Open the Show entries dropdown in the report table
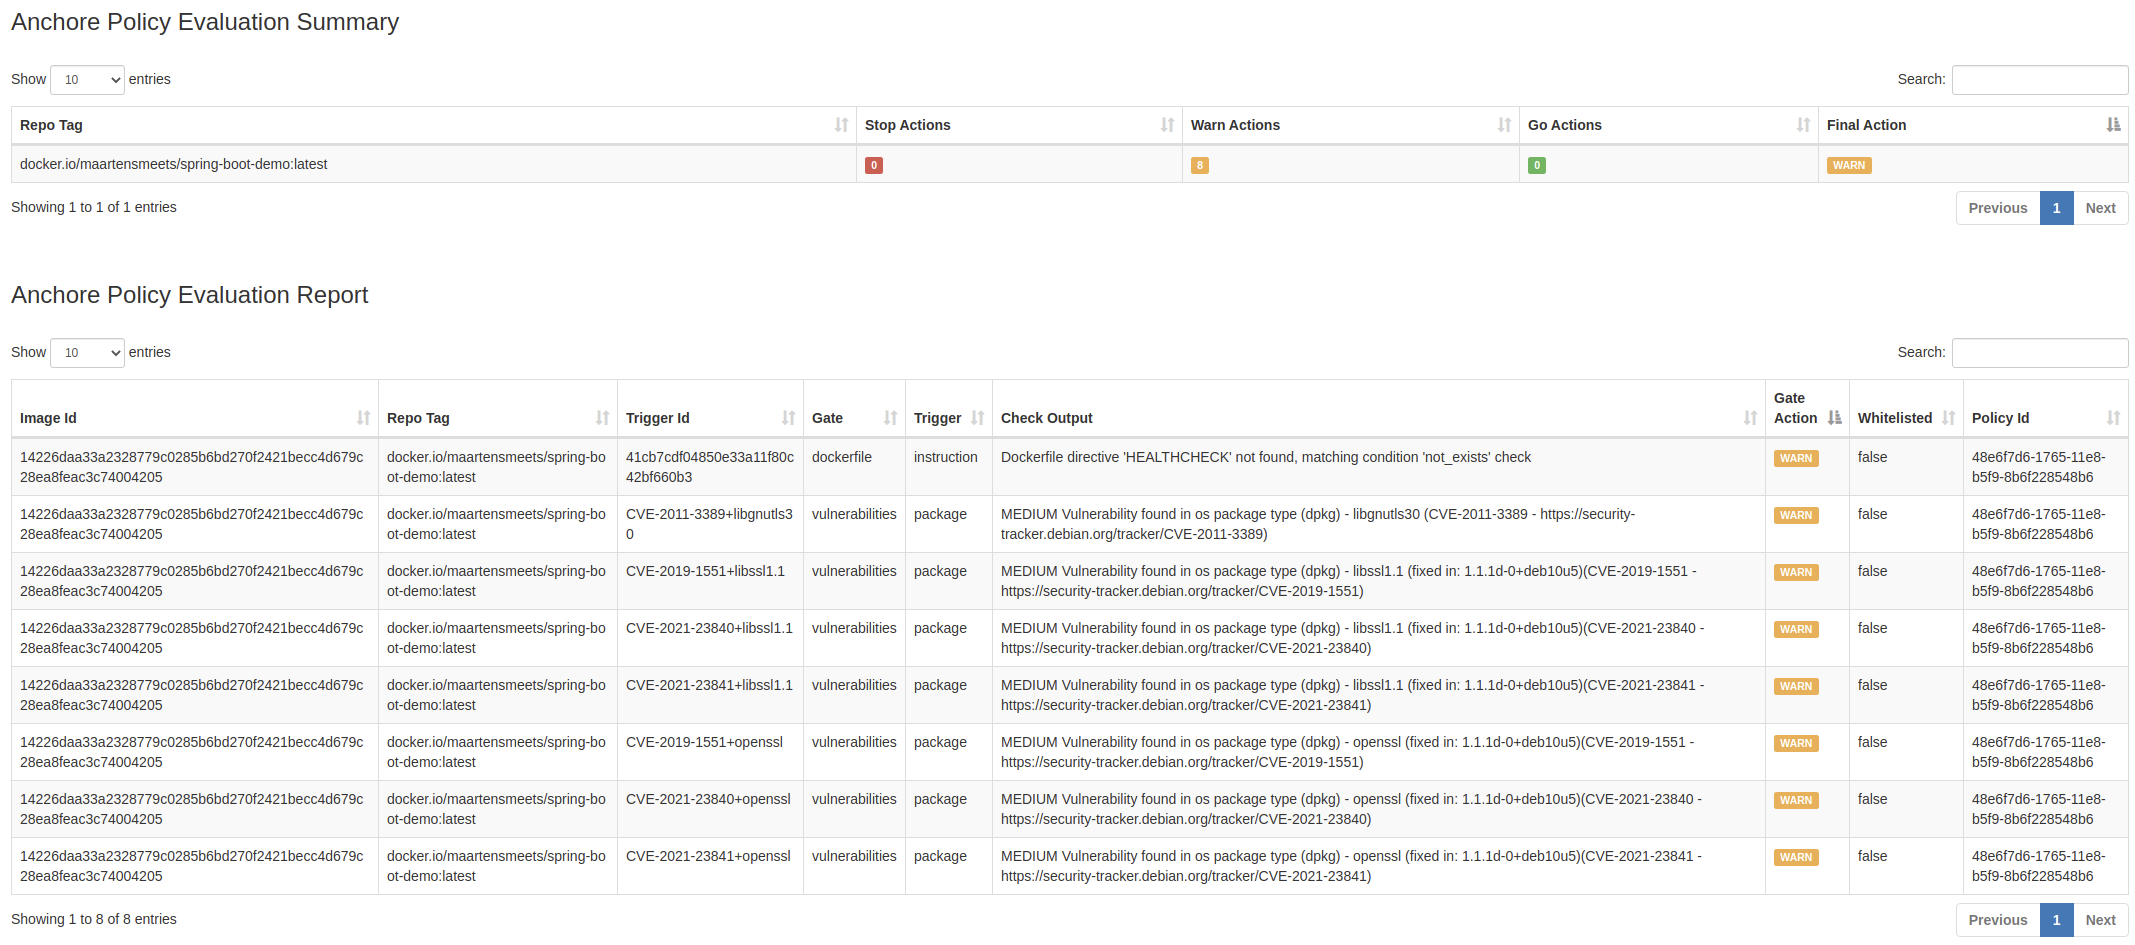The height and width of the screenshot is (945, 2135). pos(86,352)
